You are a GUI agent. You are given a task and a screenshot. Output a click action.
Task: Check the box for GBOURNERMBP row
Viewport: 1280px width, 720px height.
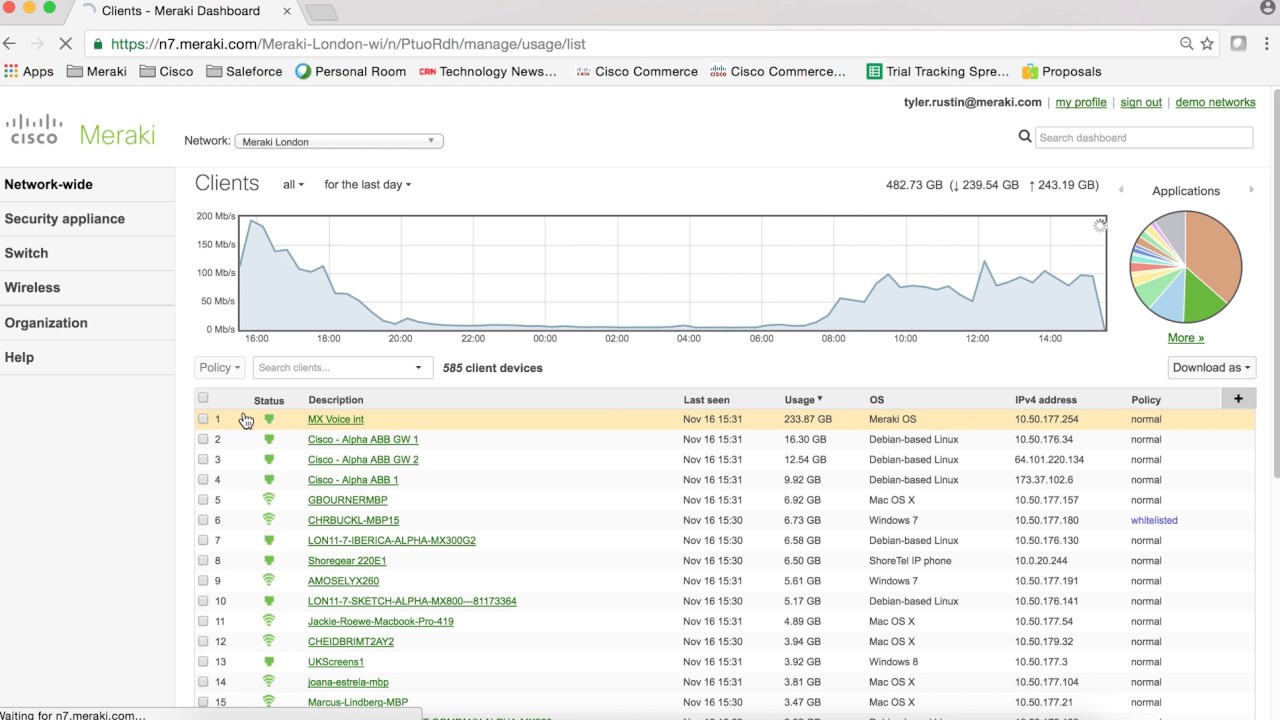(x=203, y=499)
